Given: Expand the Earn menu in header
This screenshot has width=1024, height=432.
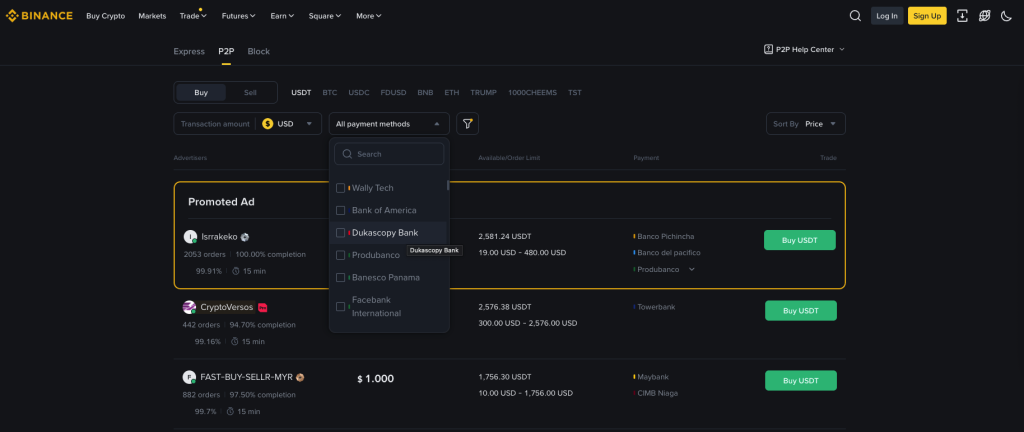Looking at the screenshot, I should coord(282,16).
